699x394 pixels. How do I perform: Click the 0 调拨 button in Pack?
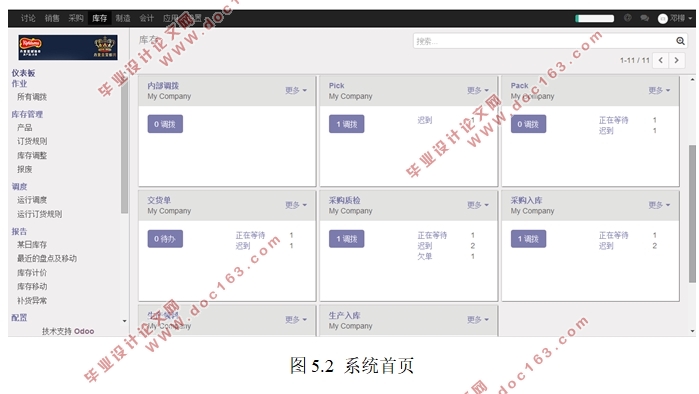point(528,124)
